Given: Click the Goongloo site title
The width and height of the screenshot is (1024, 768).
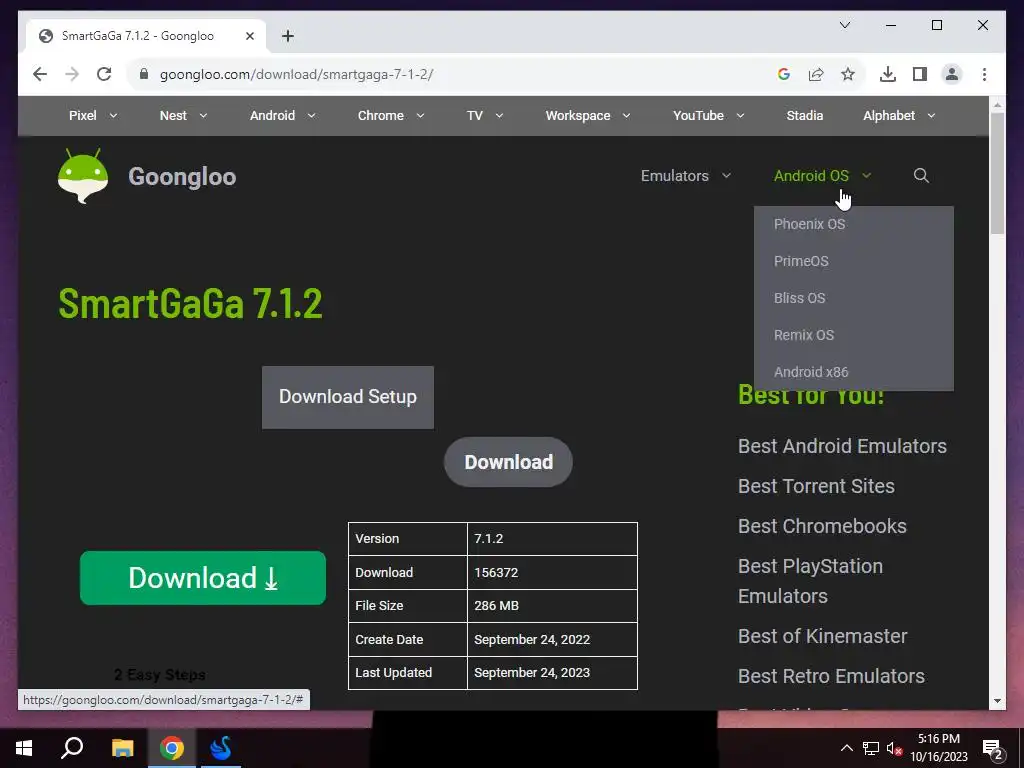Looking at the screenshot, I should [182, 176].
